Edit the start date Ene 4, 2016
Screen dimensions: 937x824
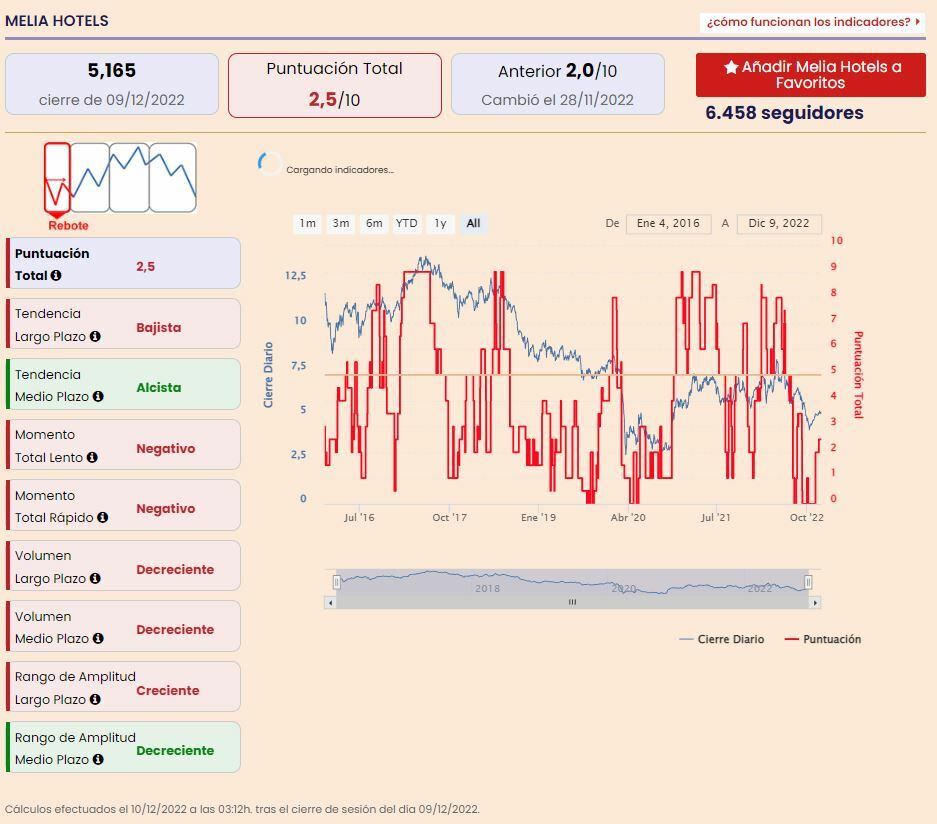coord(668,223)
